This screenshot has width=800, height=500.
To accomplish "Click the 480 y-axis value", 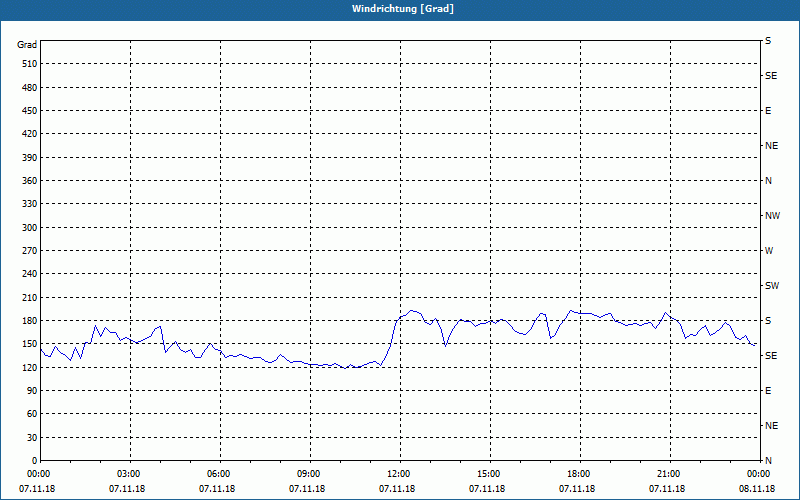I will pyautogui.click(x=30, y=88).
